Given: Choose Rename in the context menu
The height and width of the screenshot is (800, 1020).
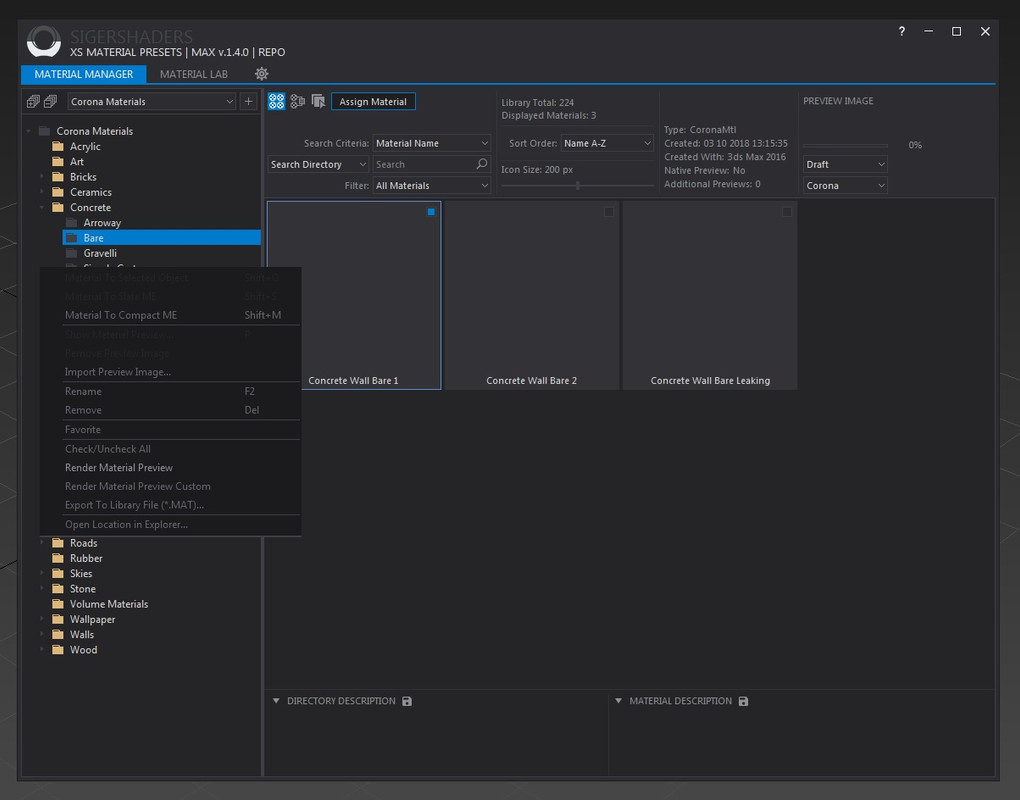Looking at the screenshot, I should (x=170, y=391).
